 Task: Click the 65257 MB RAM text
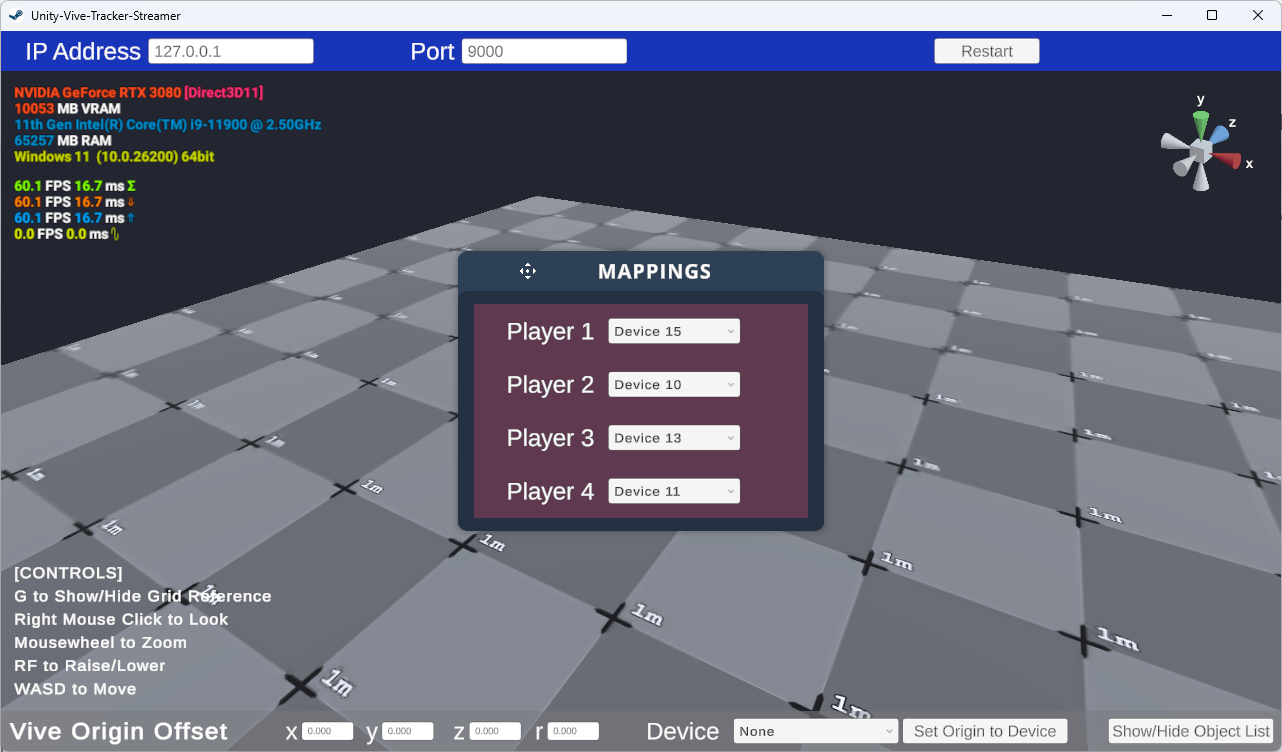tap(63, 141)
